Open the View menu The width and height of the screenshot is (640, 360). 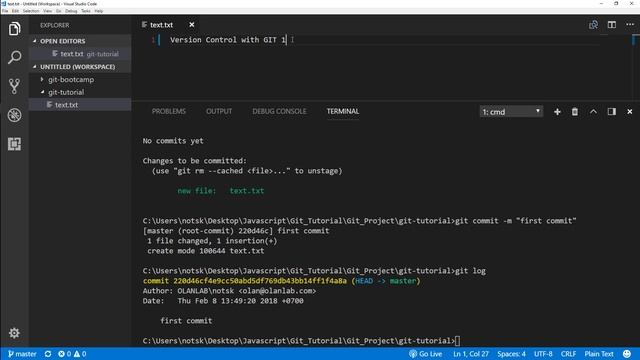coord(48,11)
